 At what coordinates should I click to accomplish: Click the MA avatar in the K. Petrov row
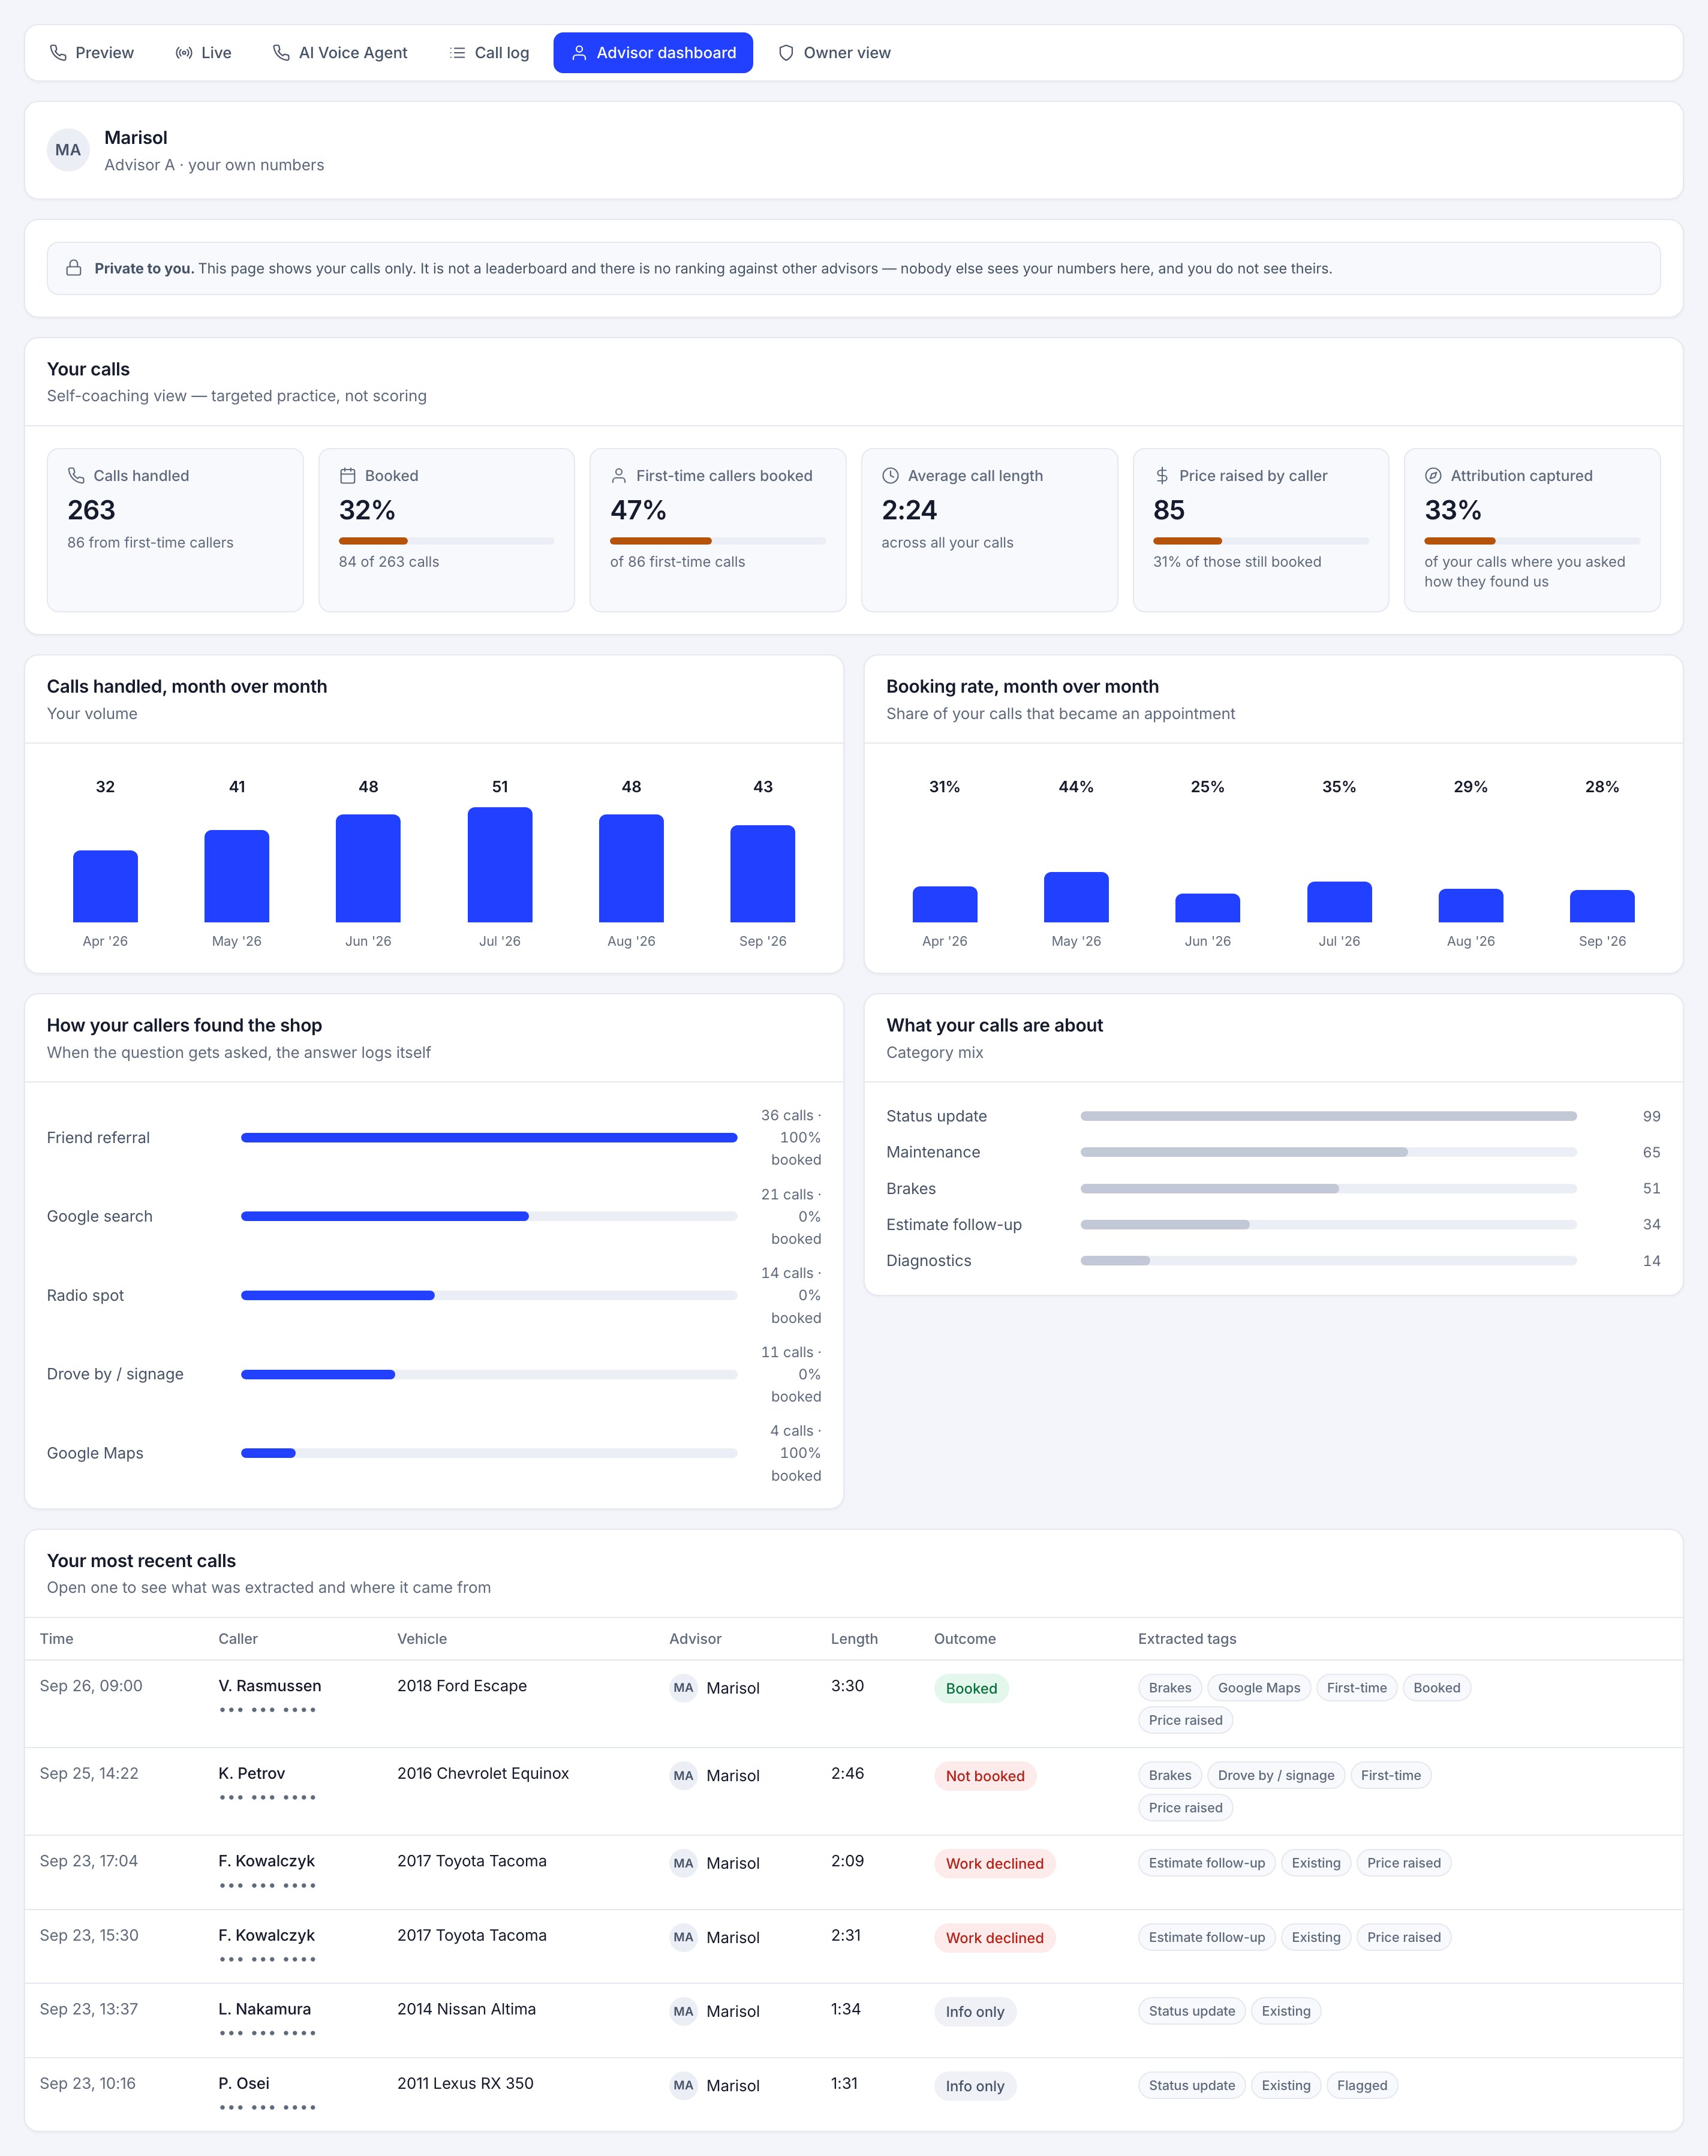pos(683,1776)
